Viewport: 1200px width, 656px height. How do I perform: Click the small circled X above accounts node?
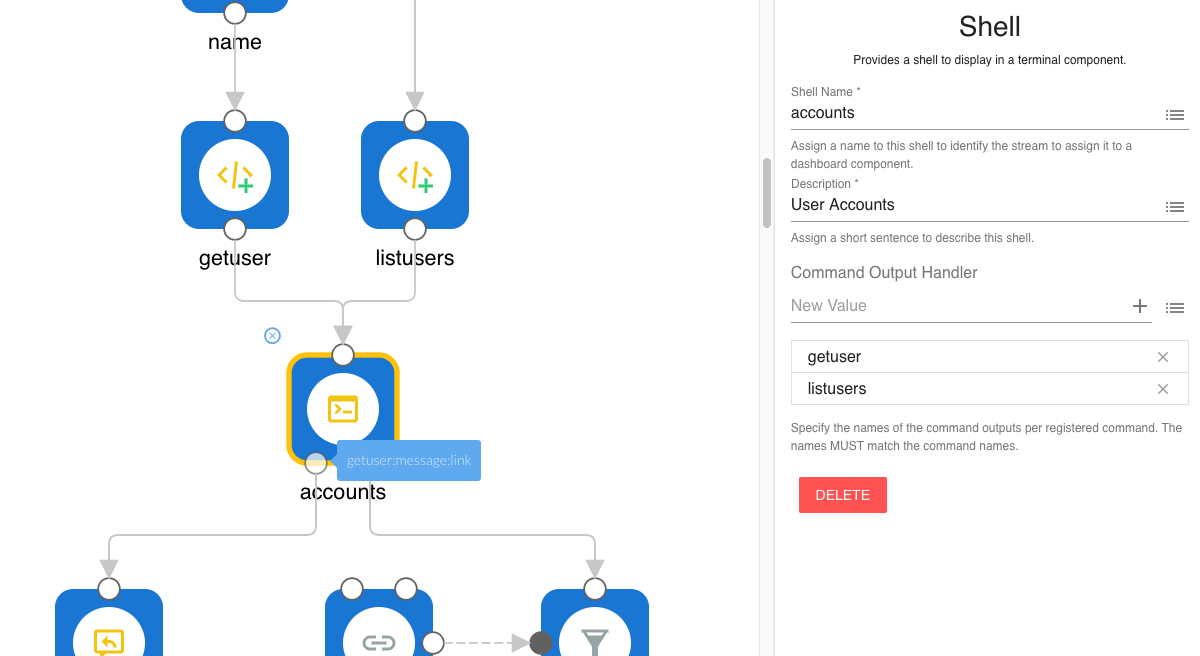pos(272,336)
